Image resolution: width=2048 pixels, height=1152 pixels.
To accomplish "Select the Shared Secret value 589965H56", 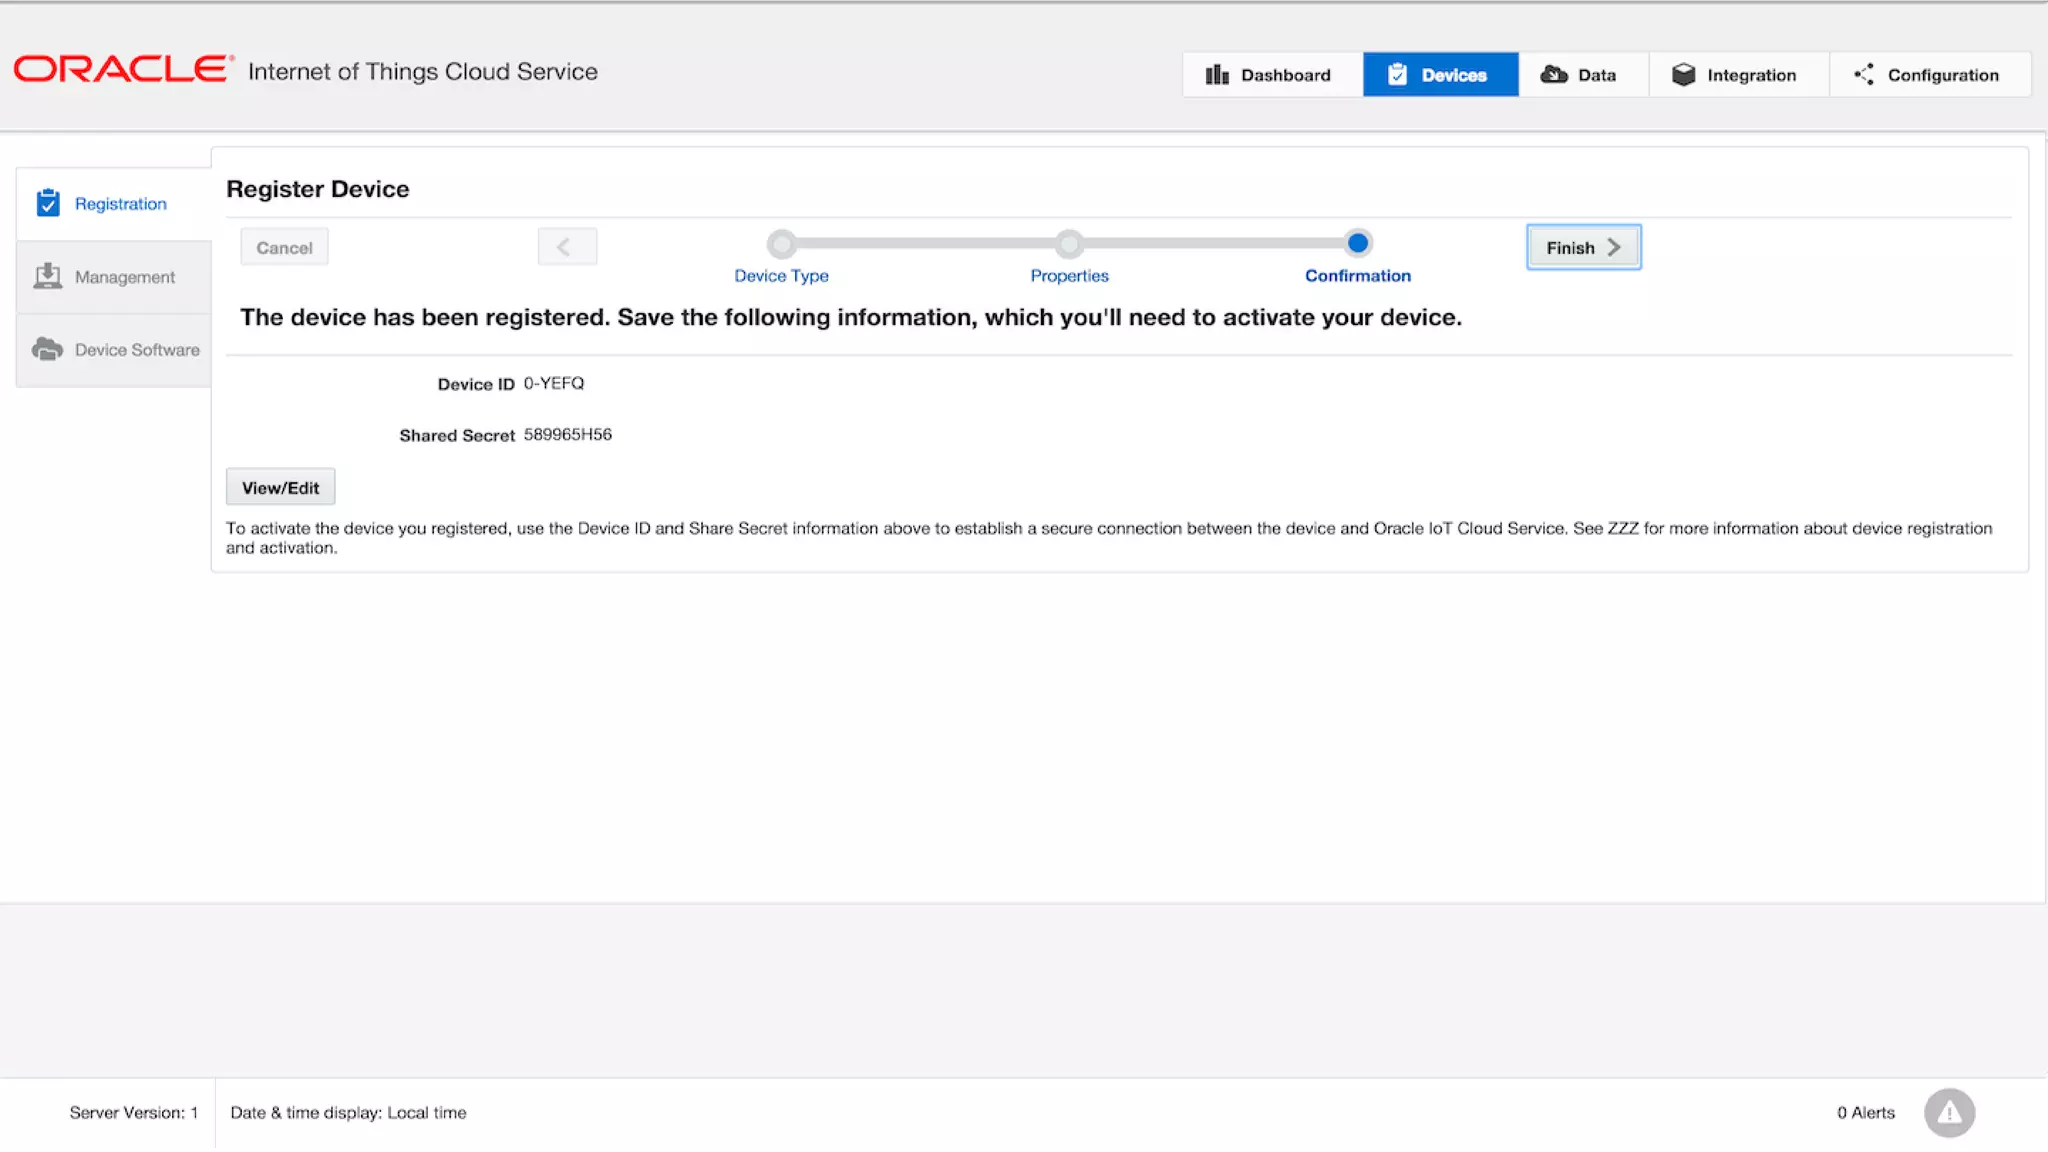I will point(568,434).
